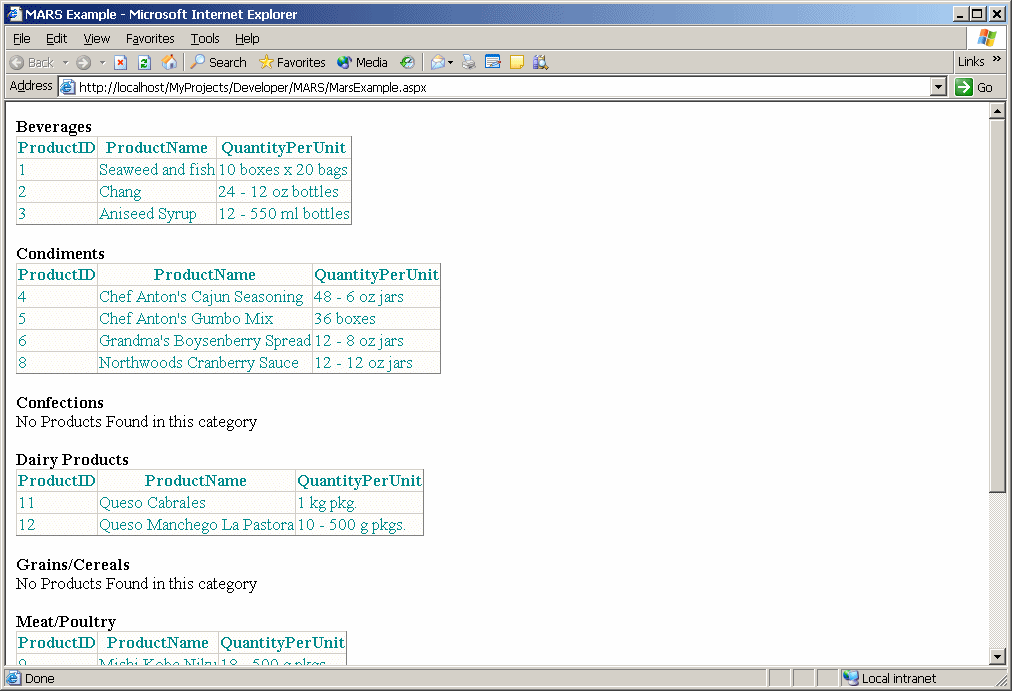Screen dimensions: 1012x691
Task: Click the 12 - 12 oz jars cell
Action: [376, 363]
